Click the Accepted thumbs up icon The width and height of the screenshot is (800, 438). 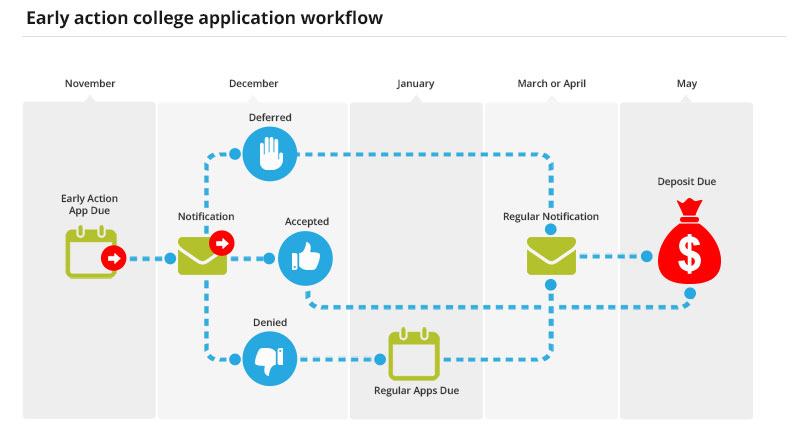[x=305, y=258]
